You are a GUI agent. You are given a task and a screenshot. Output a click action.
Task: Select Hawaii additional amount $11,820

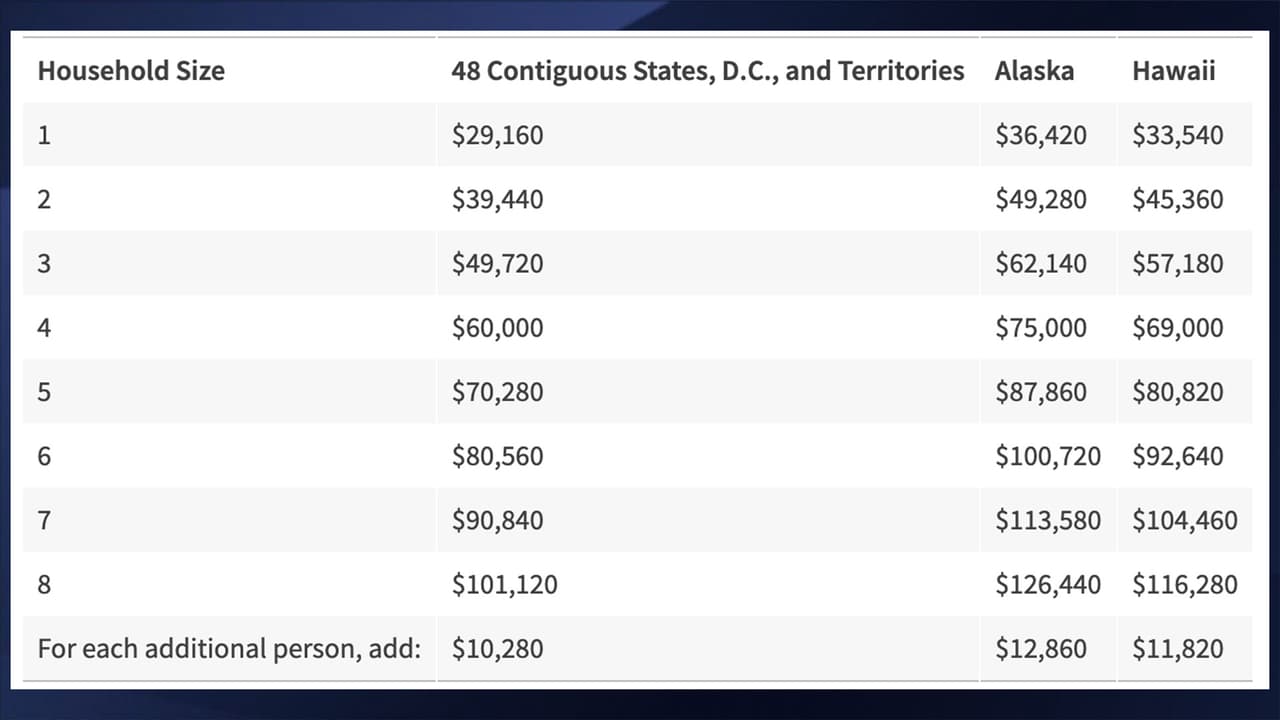pos(1177,648)
